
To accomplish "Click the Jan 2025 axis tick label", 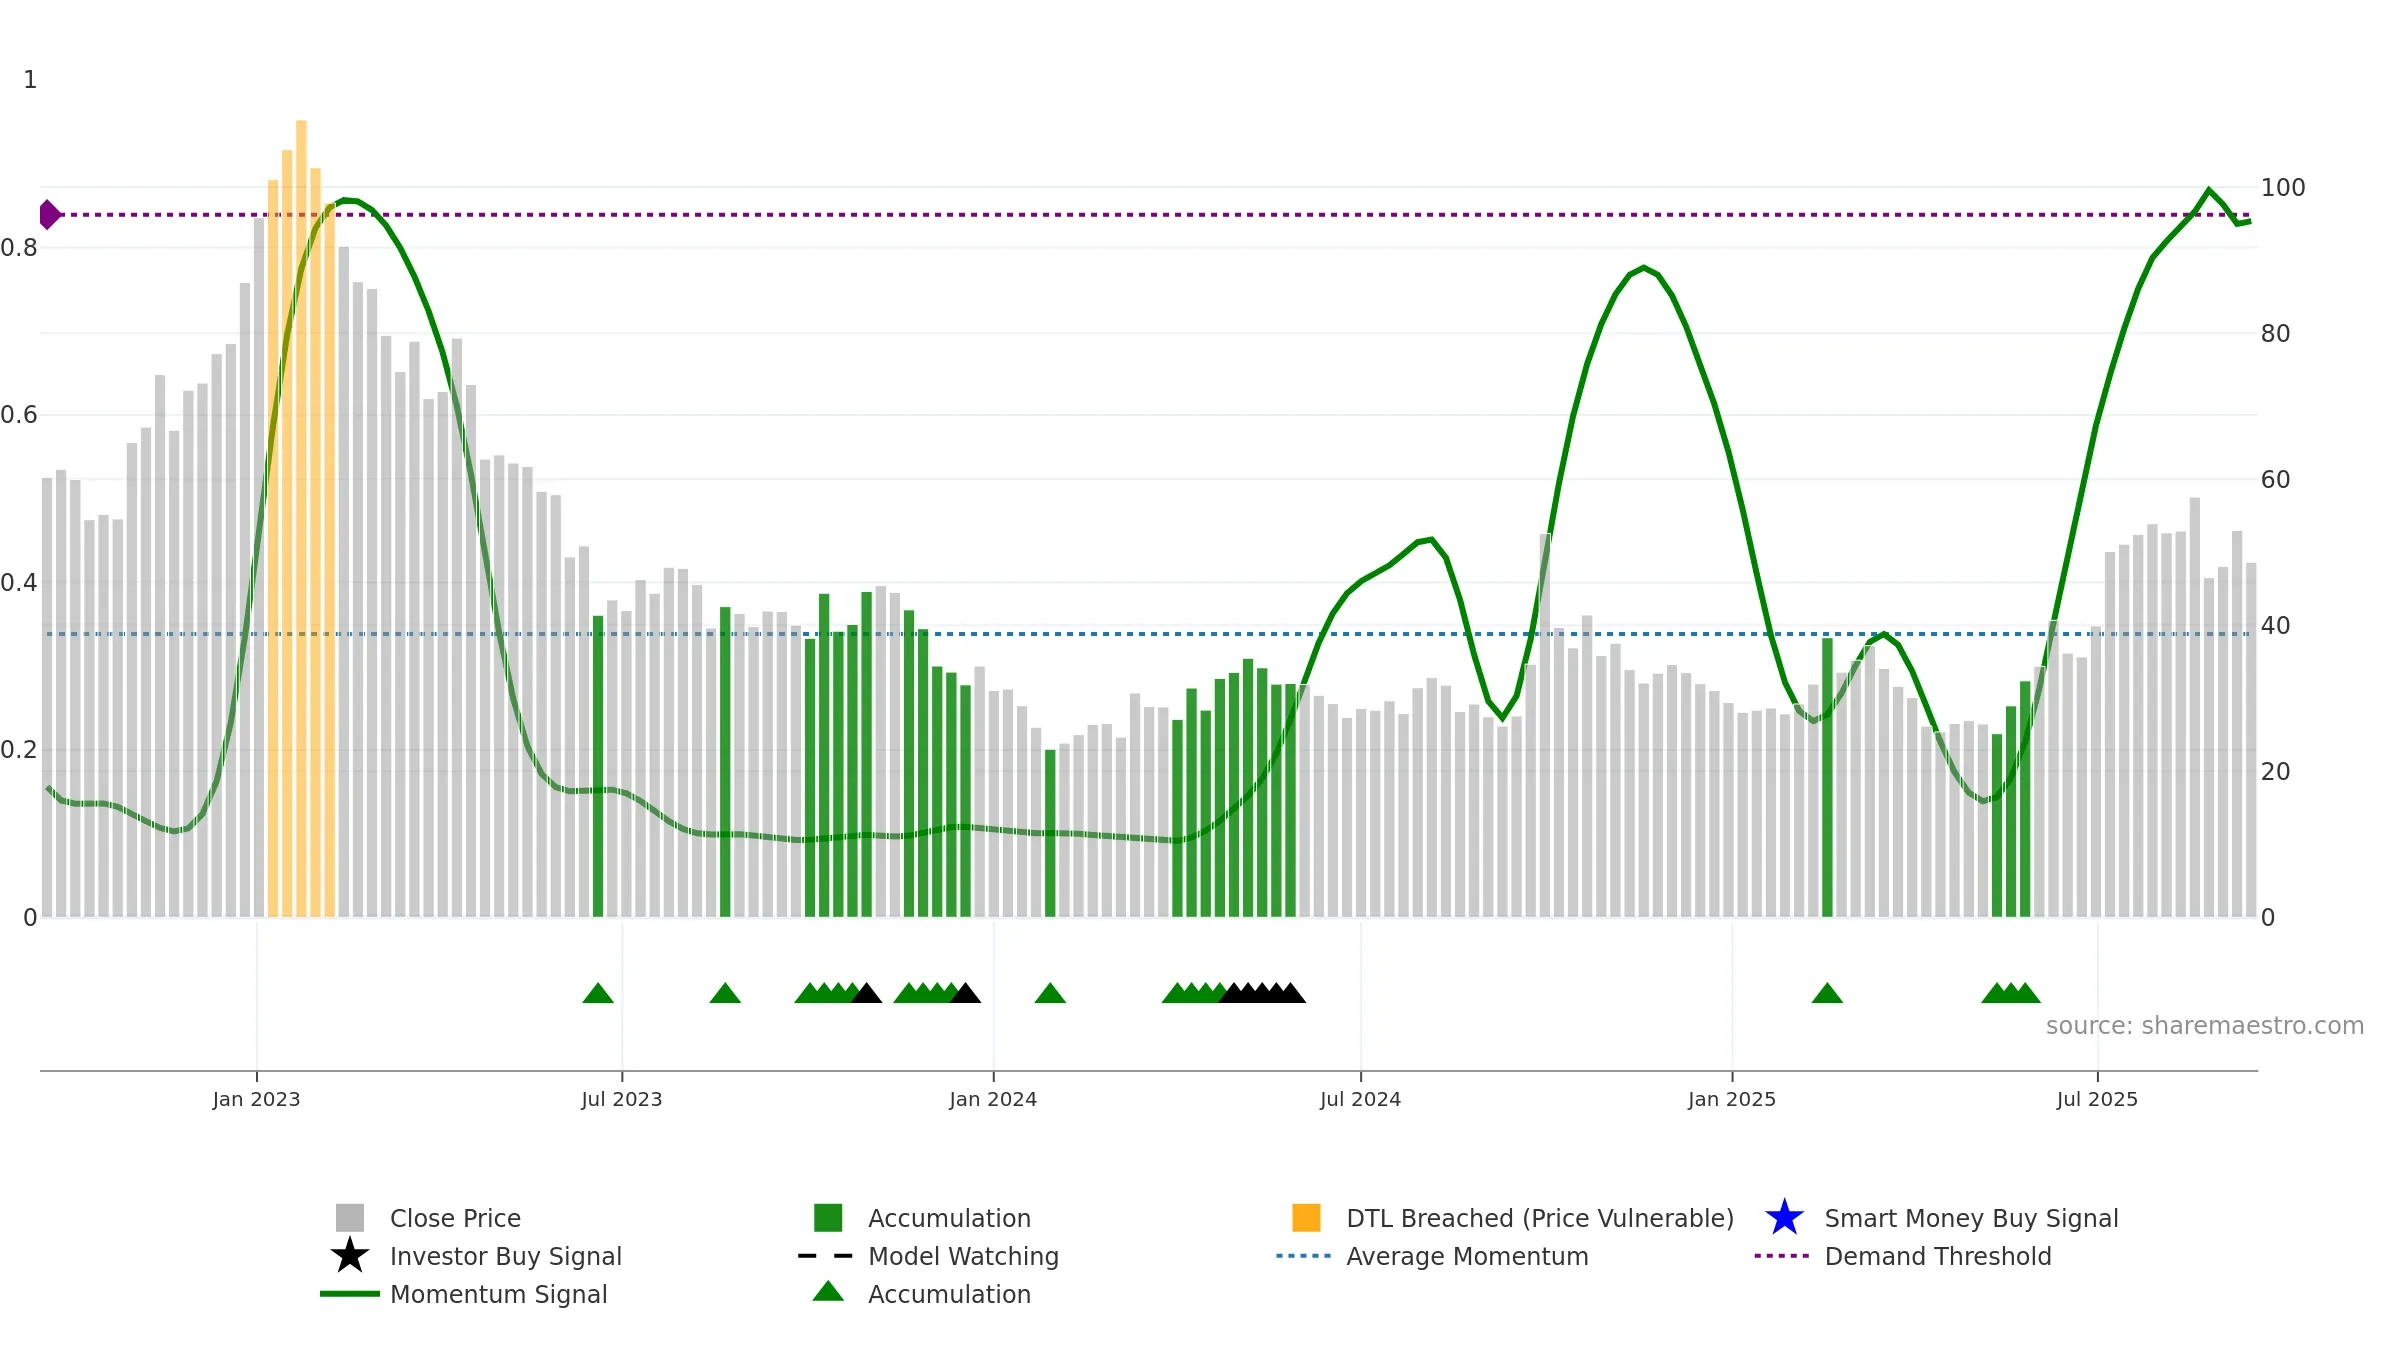I will 1732,1100.
